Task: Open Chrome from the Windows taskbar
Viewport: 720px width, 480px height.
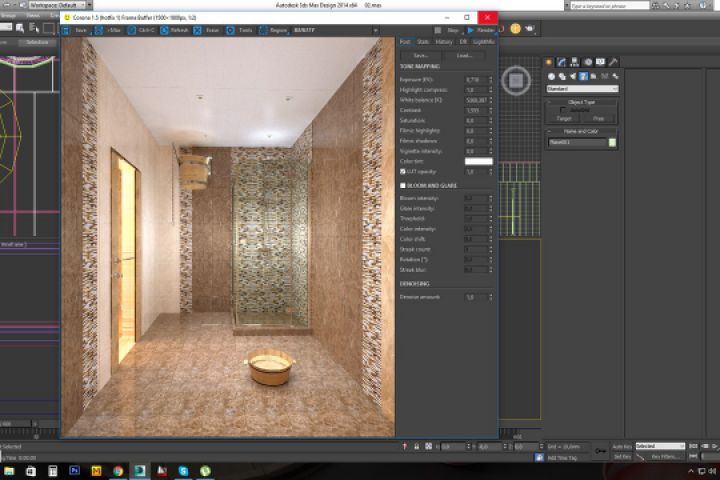Action: pos(118,471)
